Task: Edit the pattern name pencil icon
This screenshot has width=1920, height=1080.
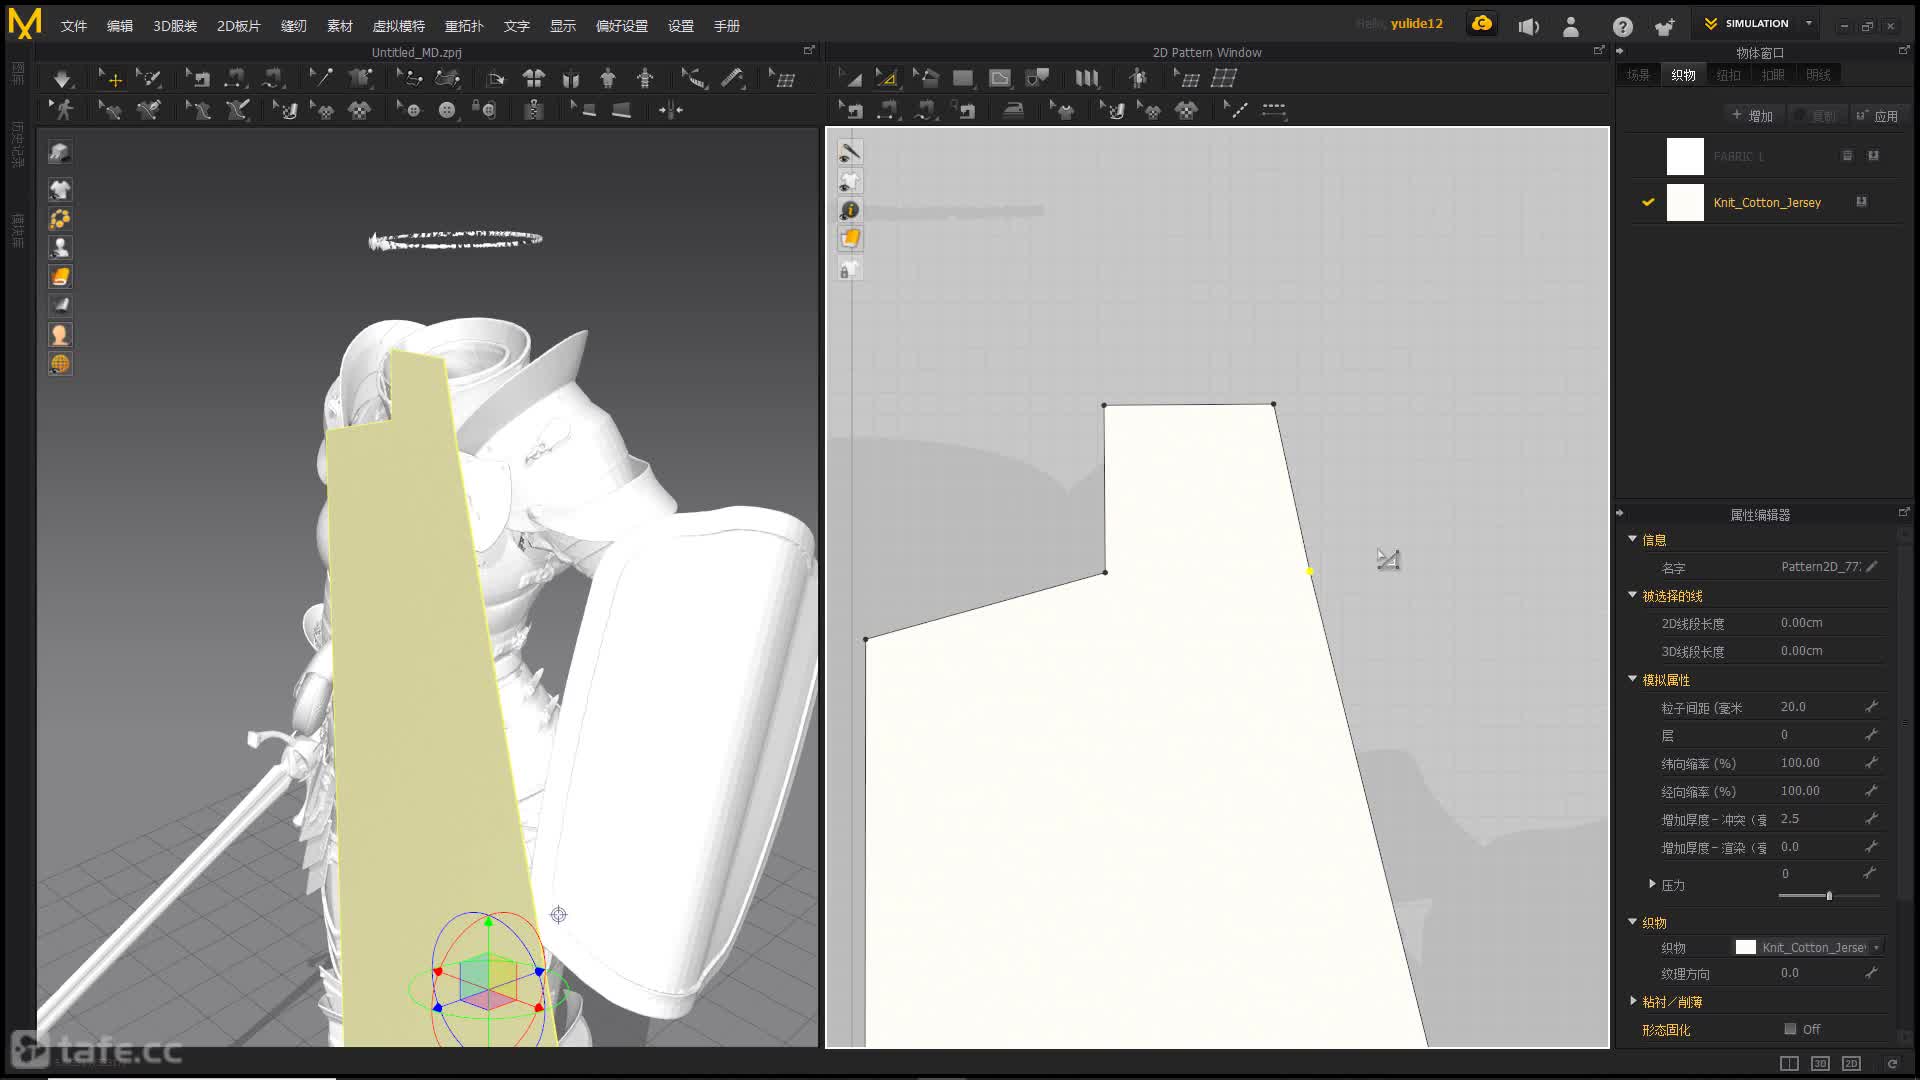Action: [1872, 566]
